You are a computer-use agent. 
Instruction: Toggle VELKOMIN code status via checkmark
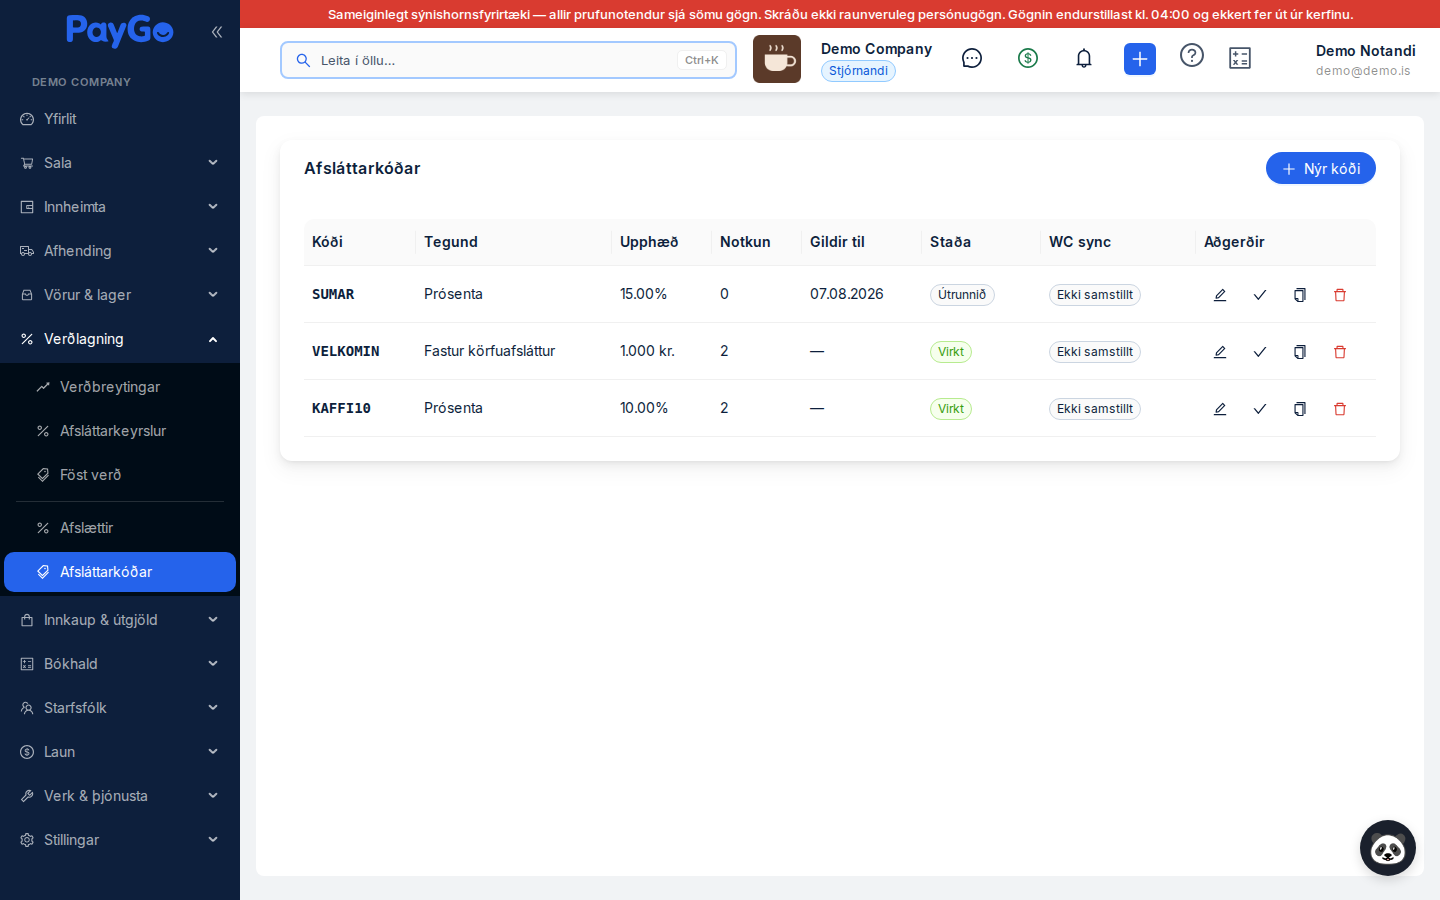click(1260, 352)
